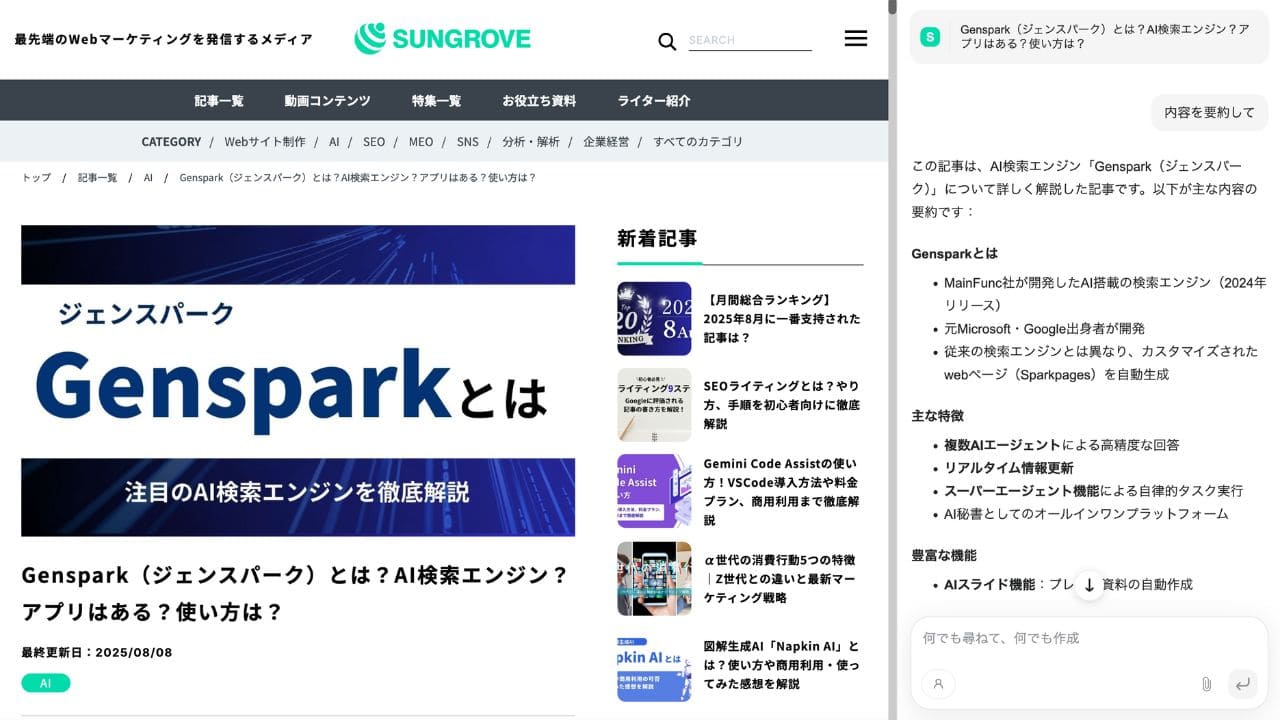Viewport: 1280px width, 720px height.
Task: Open ライター紹介 menu item
Action: [654, 101]
